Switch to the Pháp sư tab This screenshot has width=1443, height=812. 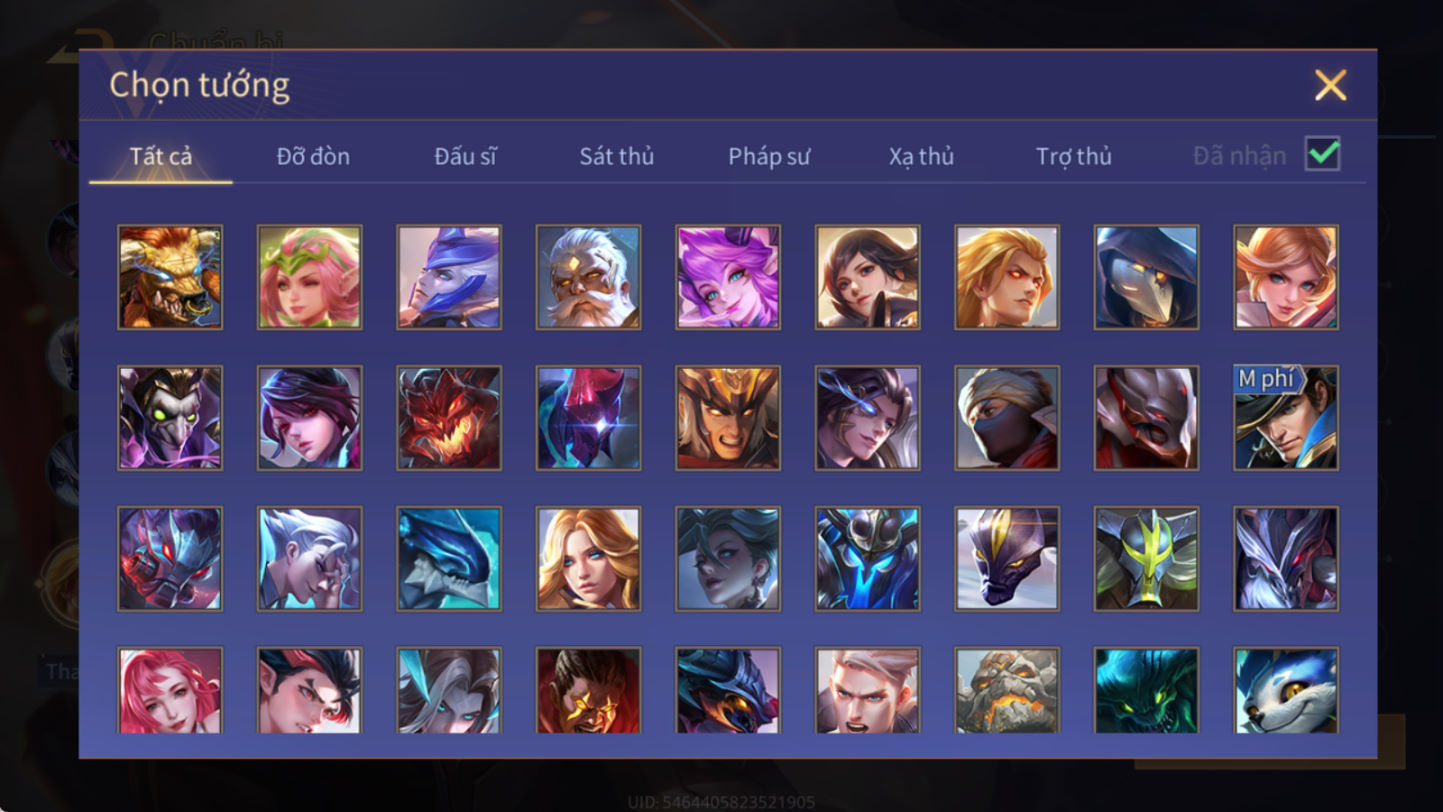[x=769, y=156]
